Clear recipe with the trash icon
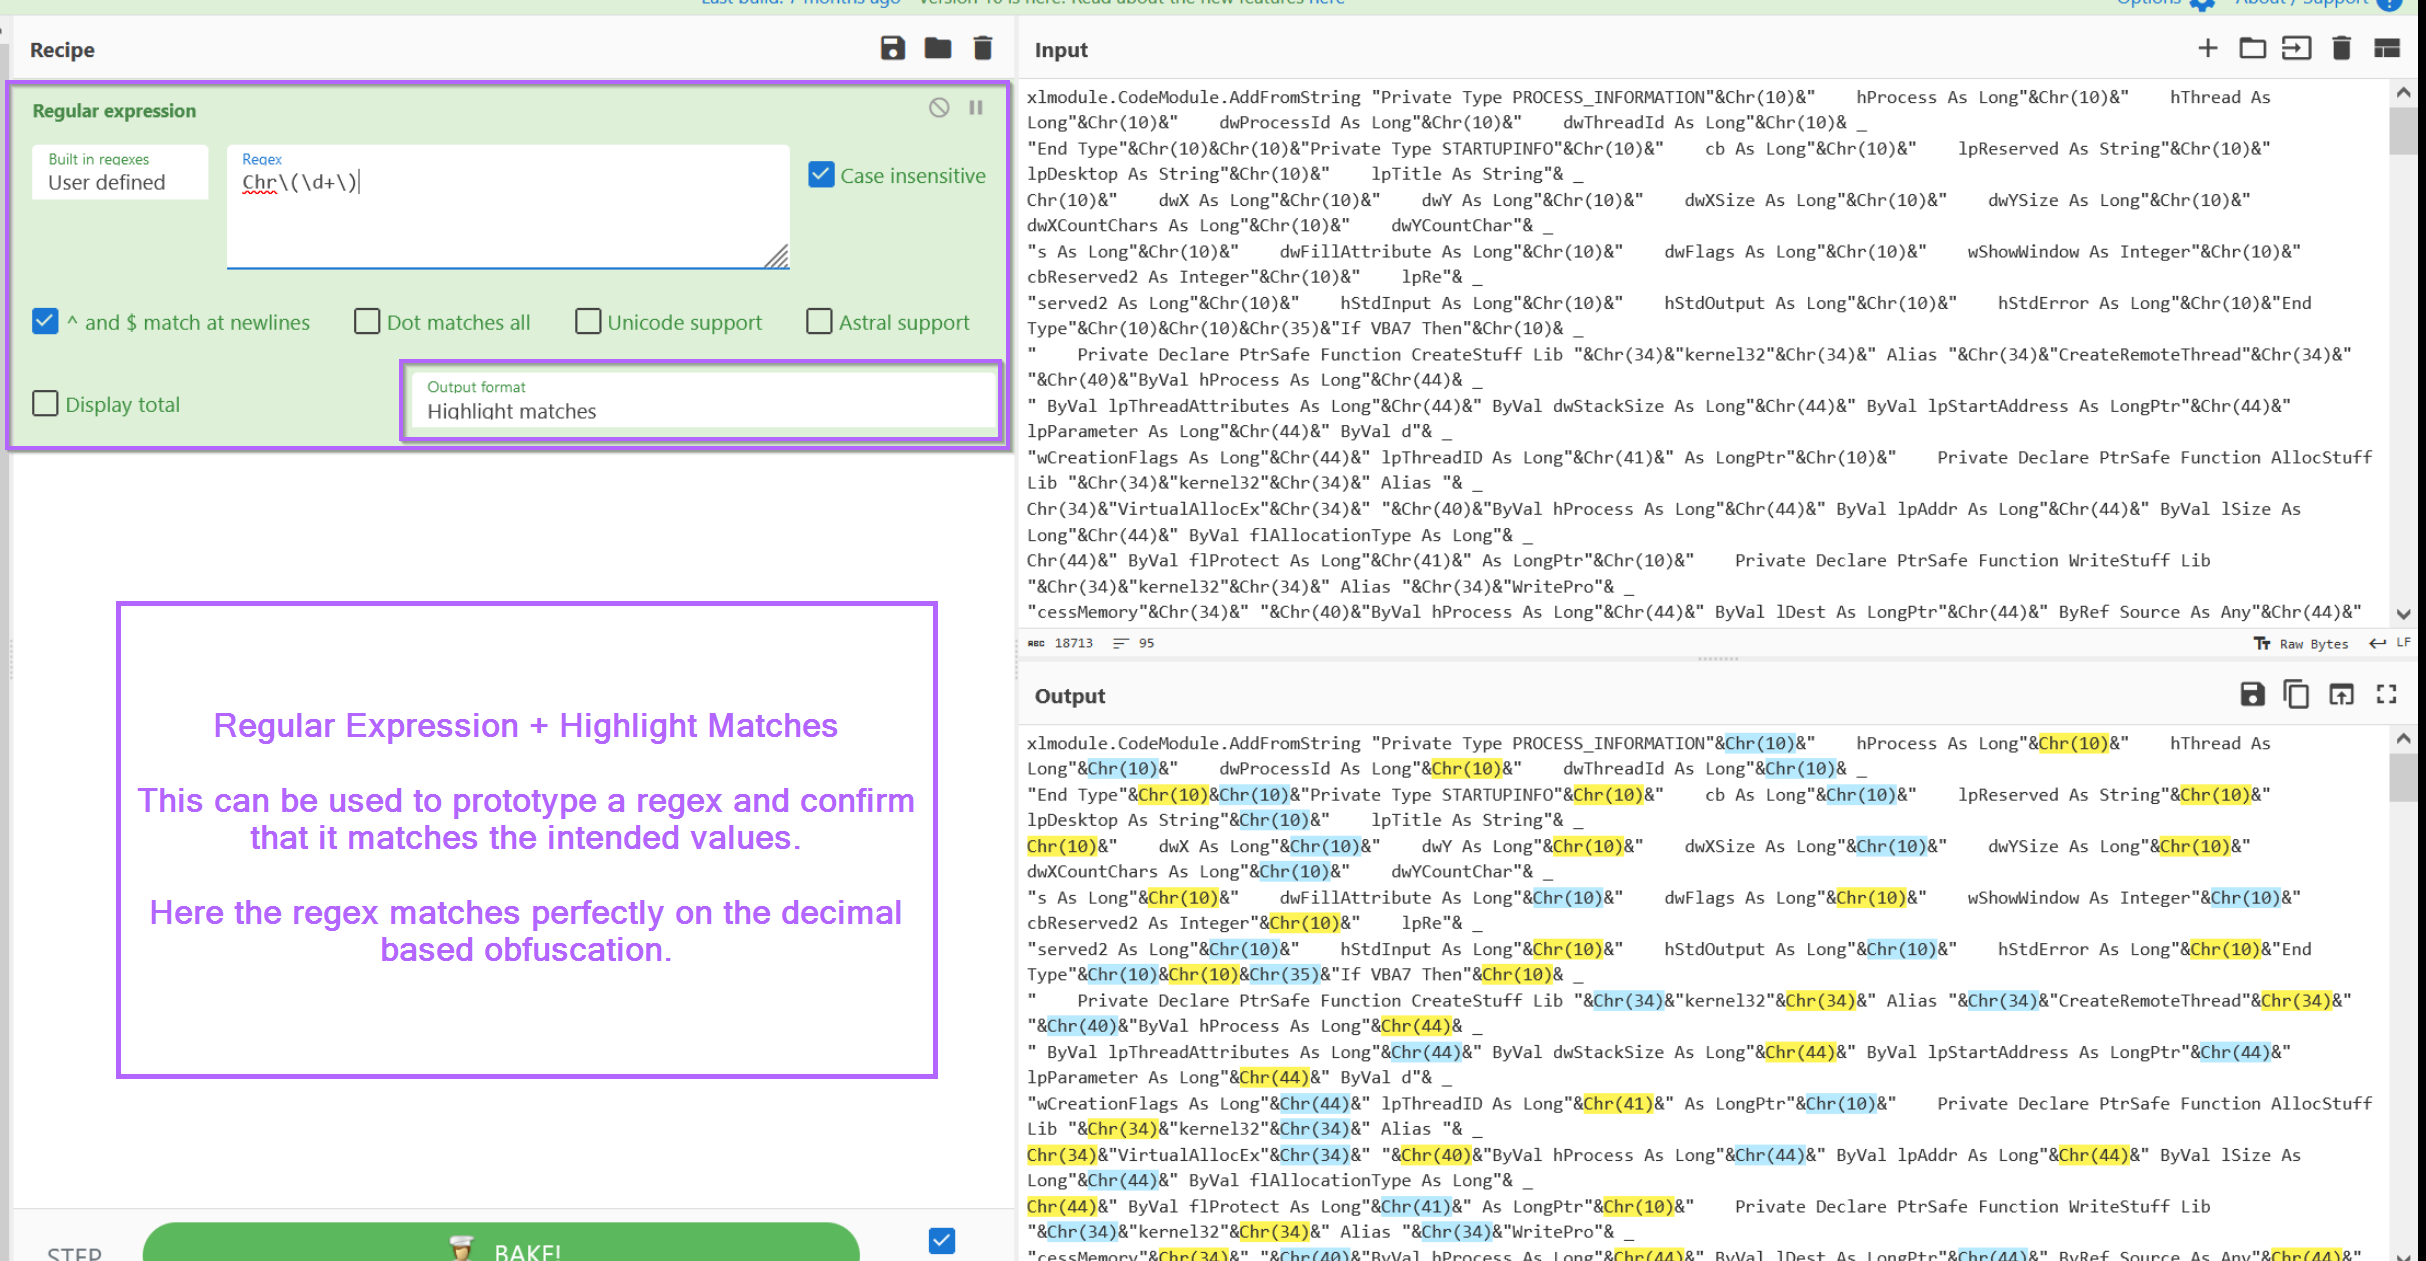The height and width of the screenshot is (1261, 2426). click(x=983, y=48)
